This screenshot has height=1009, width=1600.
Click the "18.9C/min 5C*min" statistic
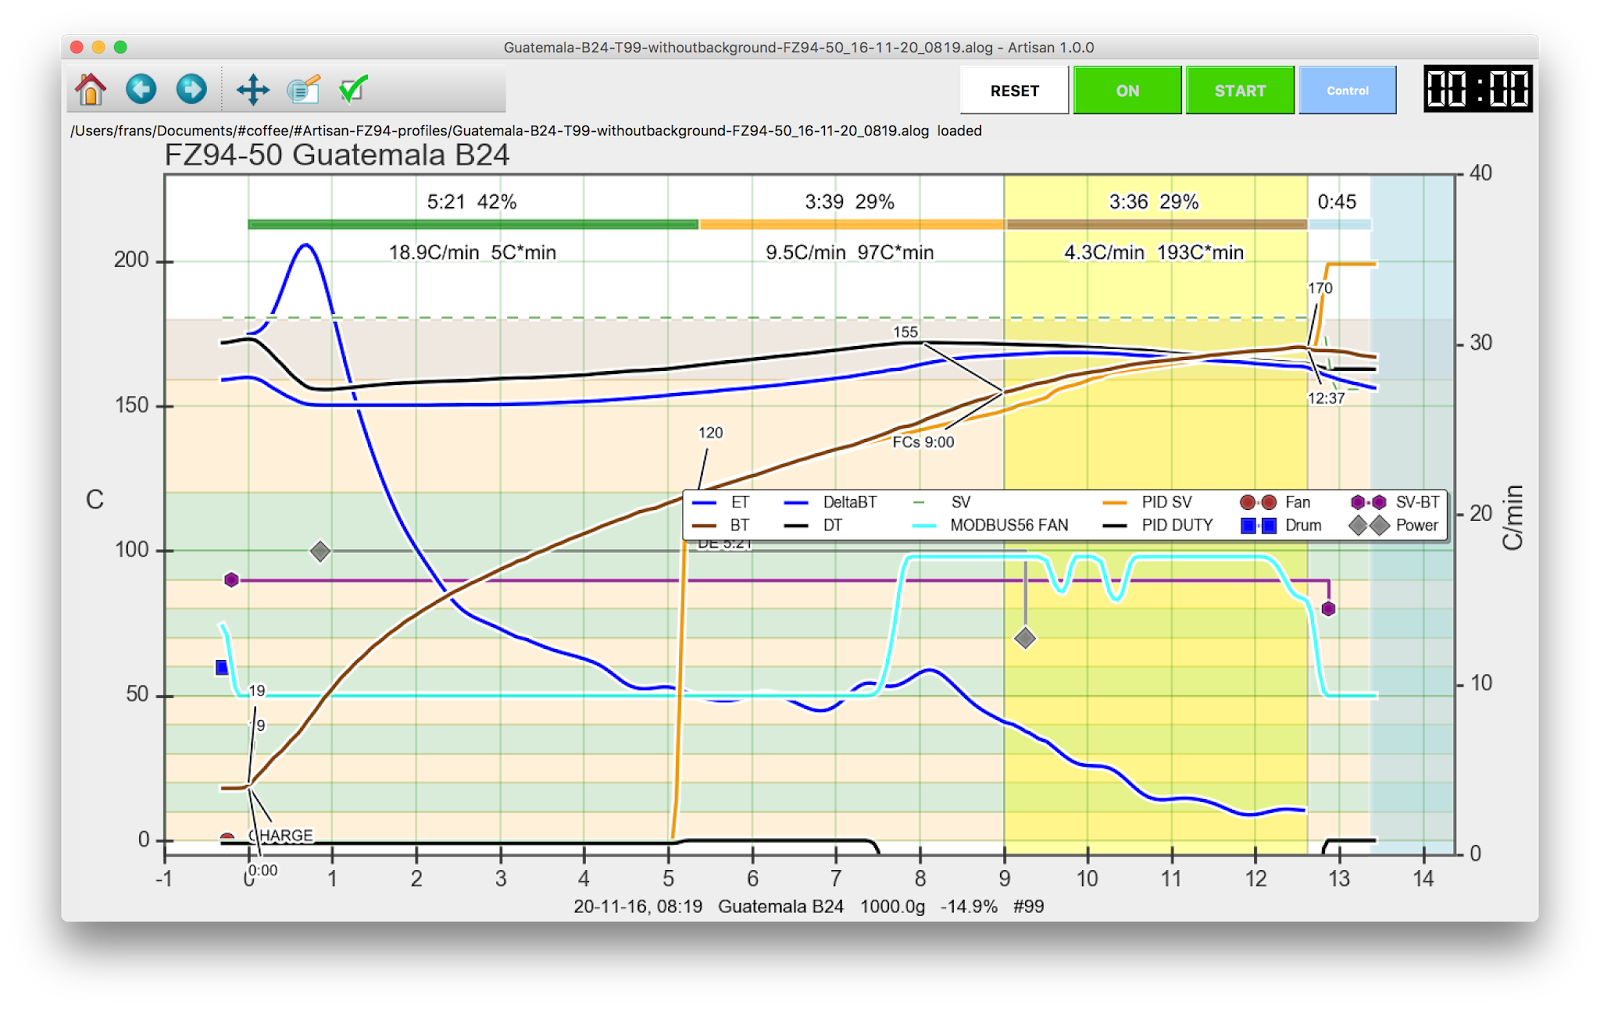point(473,253)
